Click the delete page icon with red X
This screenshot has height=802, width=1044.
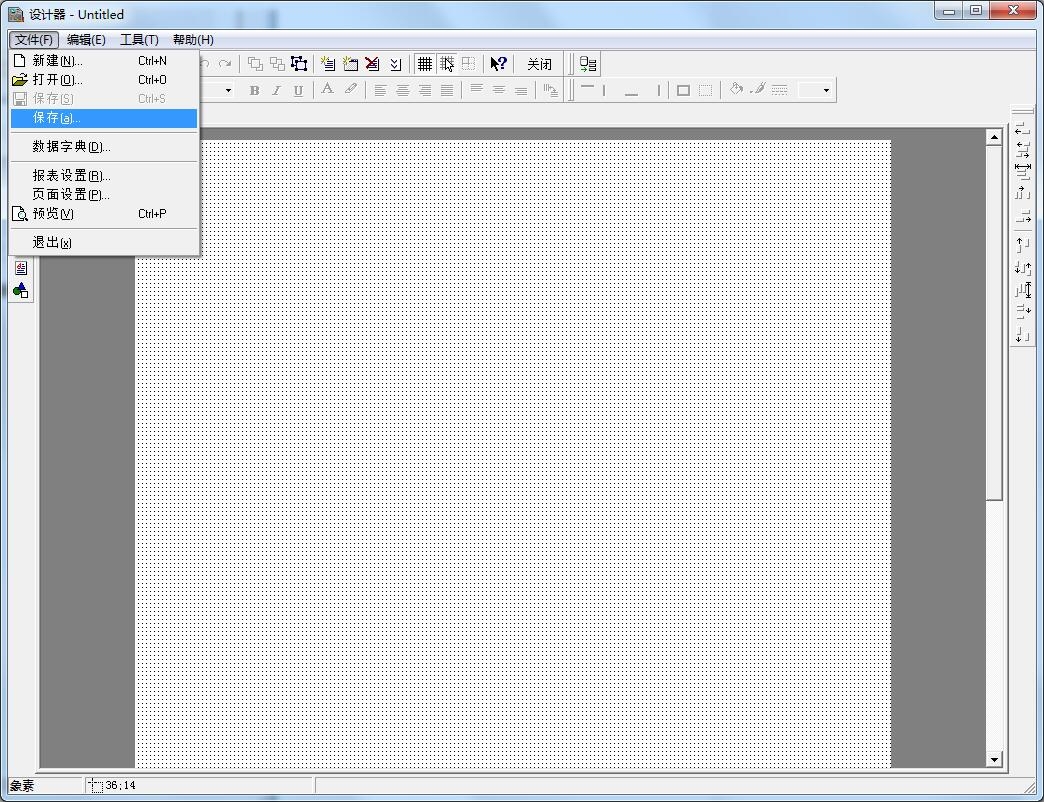pos(372,64)
